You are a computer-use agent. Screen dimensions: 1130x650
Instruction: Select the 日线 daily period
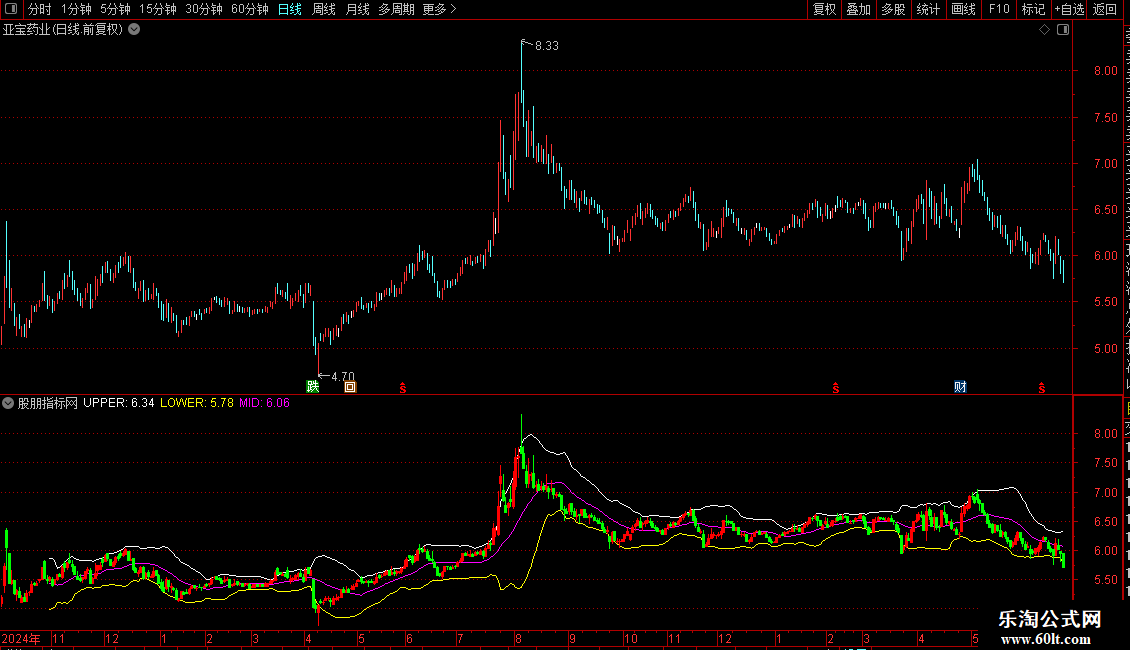click(x=290, y=9)
